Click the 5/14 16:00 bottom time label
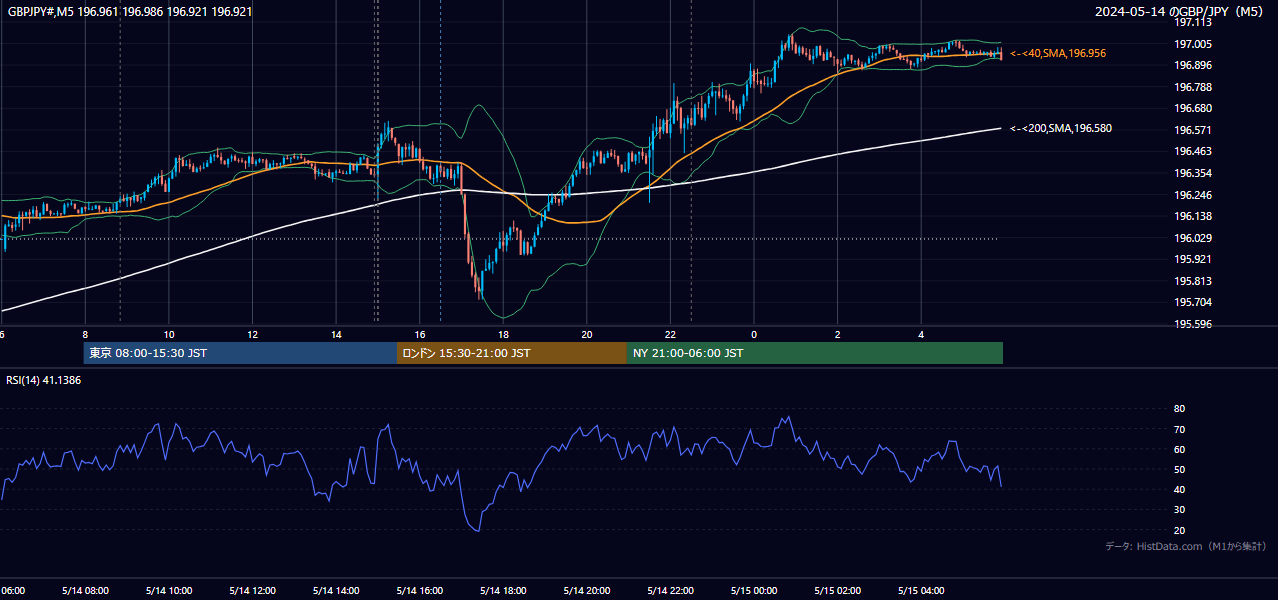The image size is (1278, 600). pyautogui.click(x=420, y=590)
